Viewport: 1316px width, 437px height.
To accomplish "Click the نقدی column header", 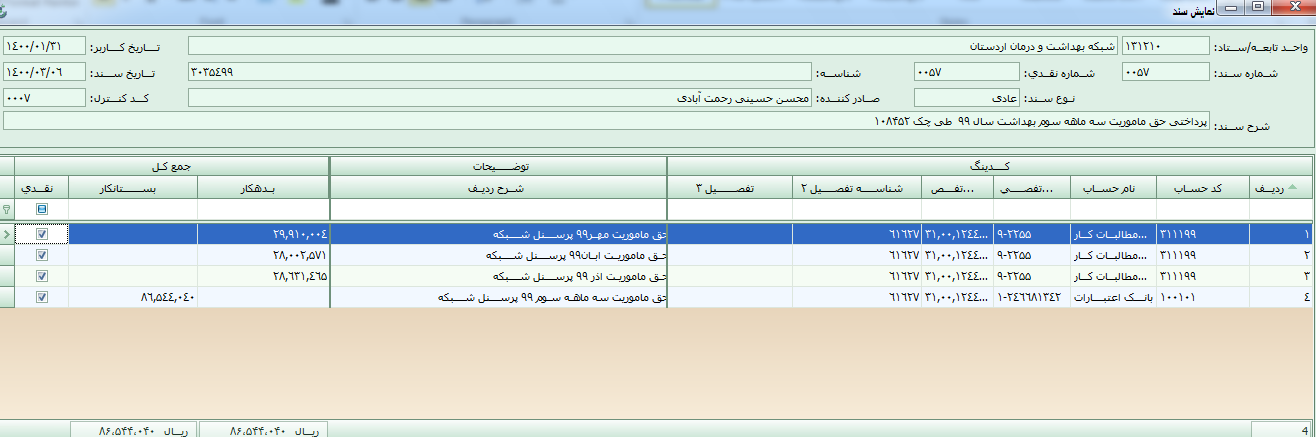I will tap(42, 187).
